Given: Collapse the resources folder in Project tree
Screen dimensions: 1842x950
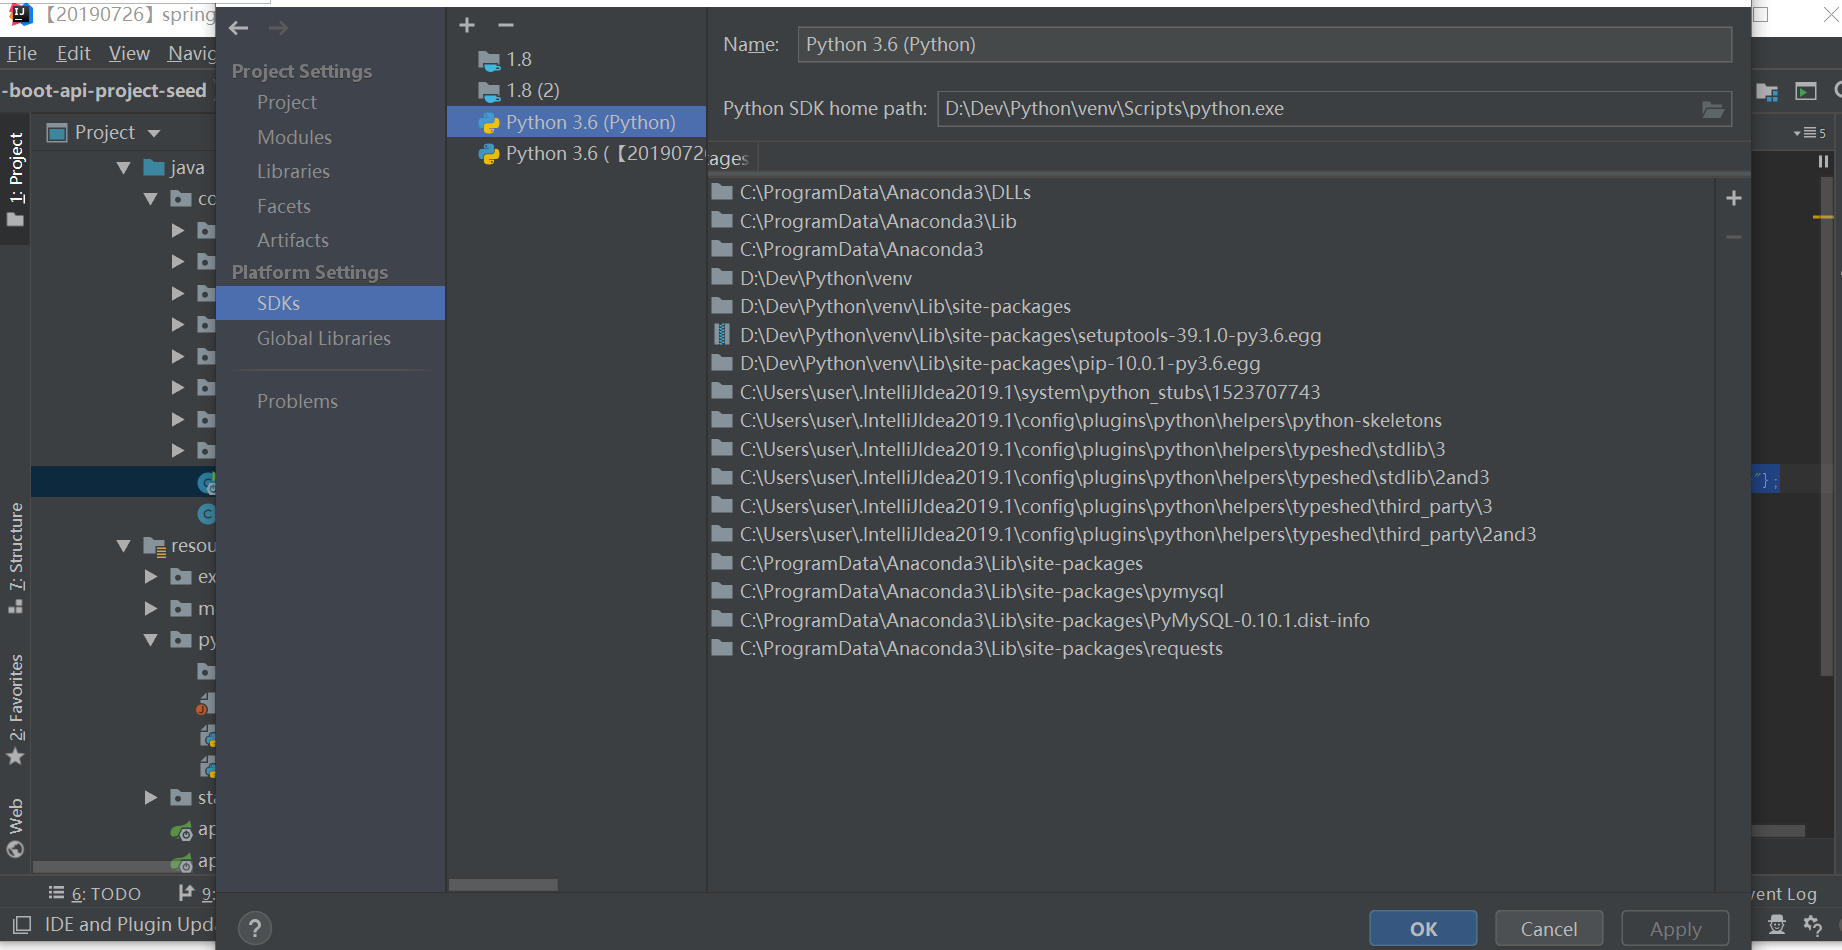Looking at the screenshot, I should click(123, 545).
